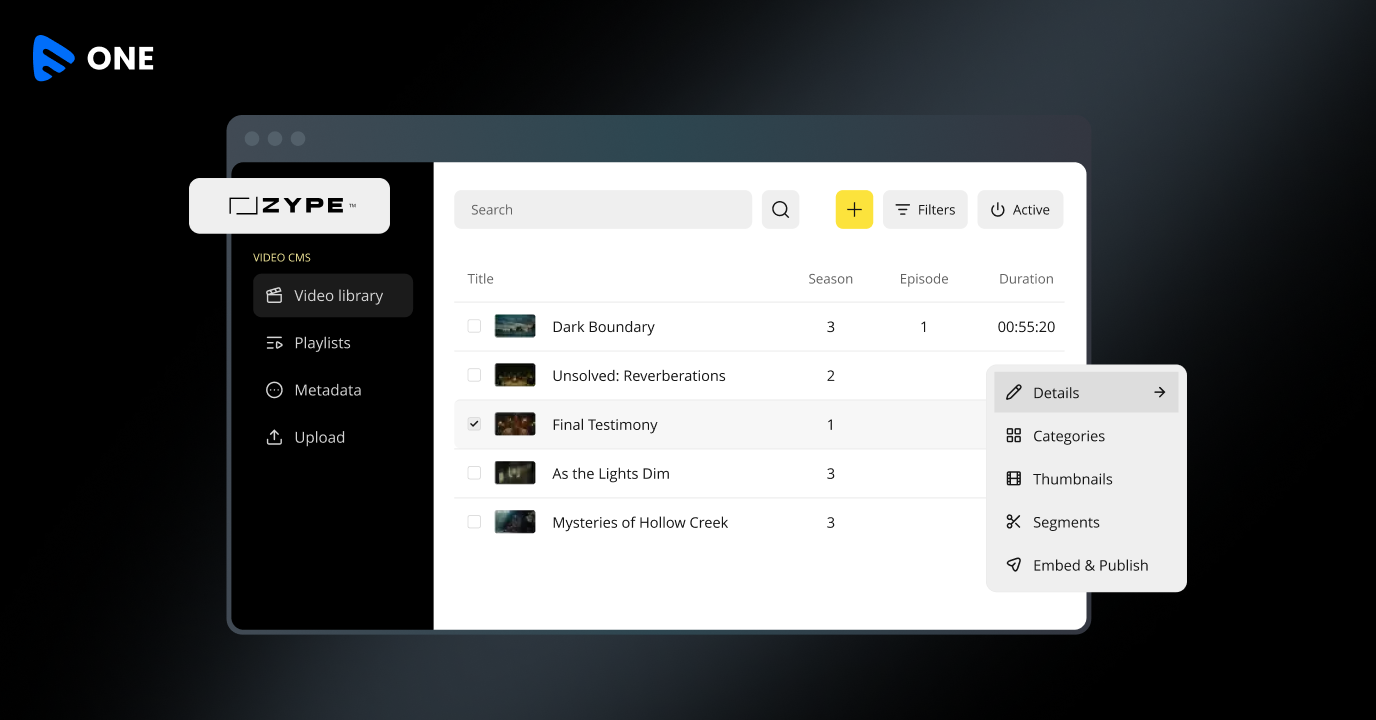Click the Video library clapperboard icon
Viewport: 1376px width, 720px height.
click(x=274, y=296)
